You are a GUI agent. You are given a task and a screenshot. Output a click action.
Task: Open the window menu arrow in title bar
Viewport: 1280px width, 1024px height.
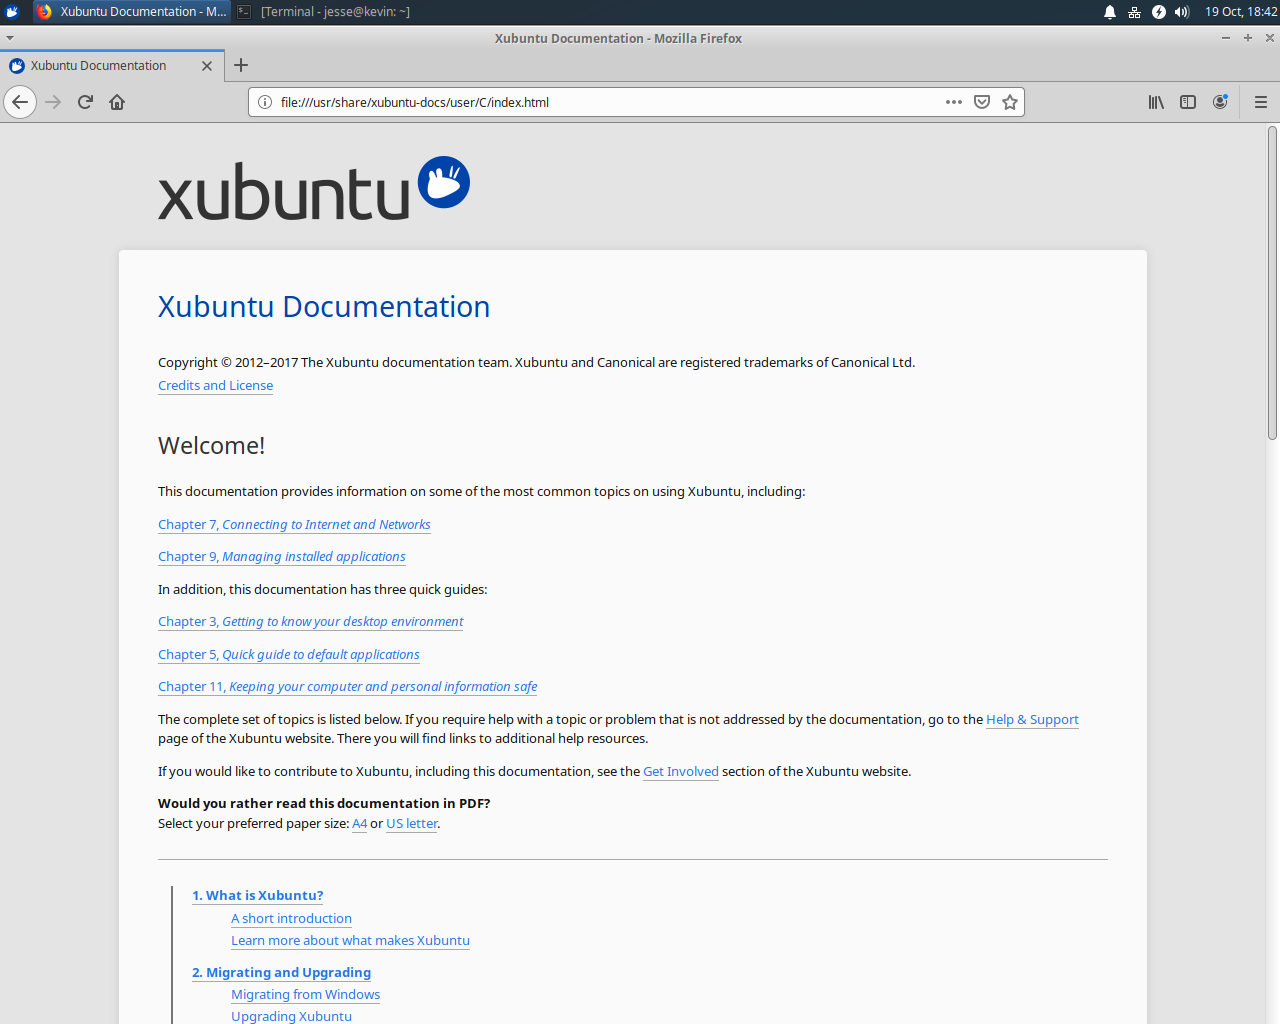[x=10, y=38]
